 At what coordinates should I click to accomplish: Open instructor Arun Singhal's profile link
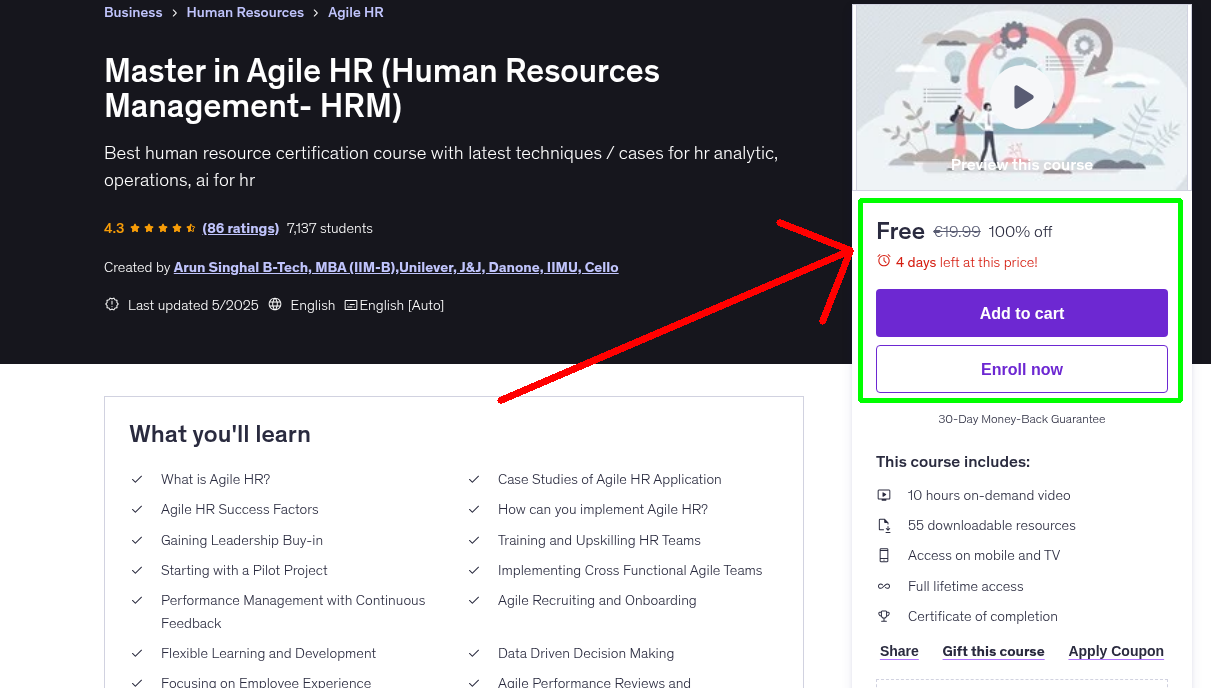397,267
